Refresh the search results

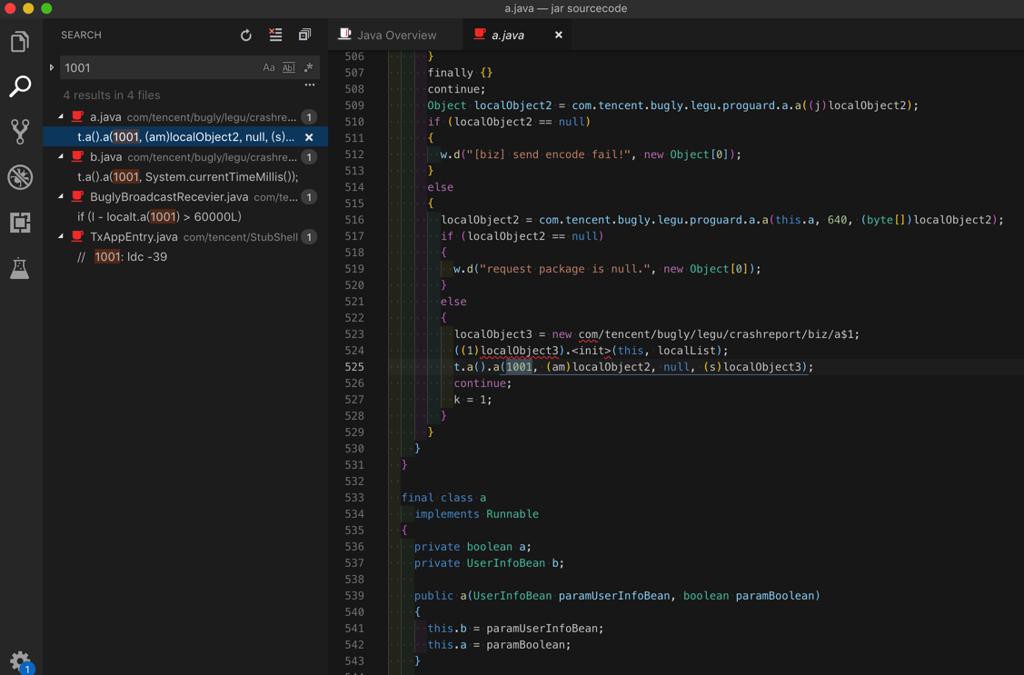(246, 35)
